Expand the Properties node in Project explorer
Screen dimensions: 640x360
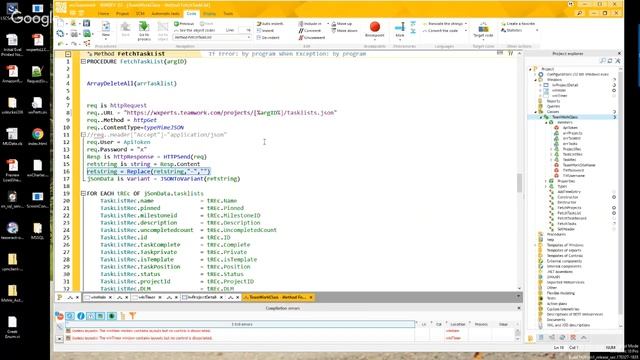[546, 181]
